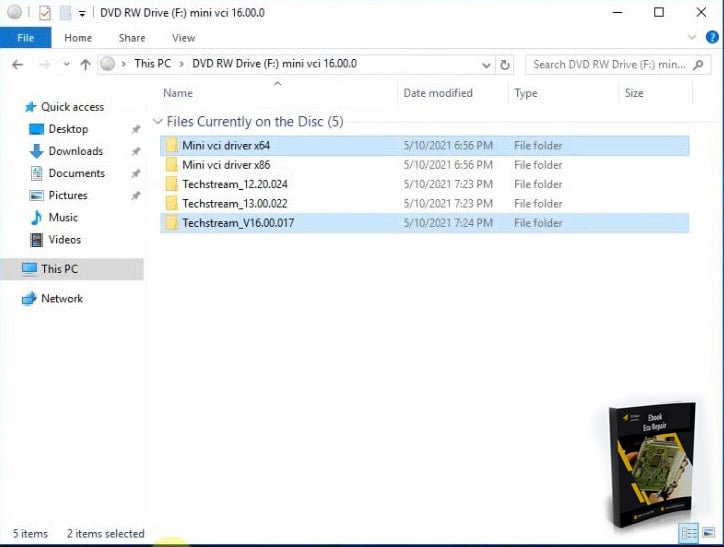Click This PC in the address breadcrumb

152,64
